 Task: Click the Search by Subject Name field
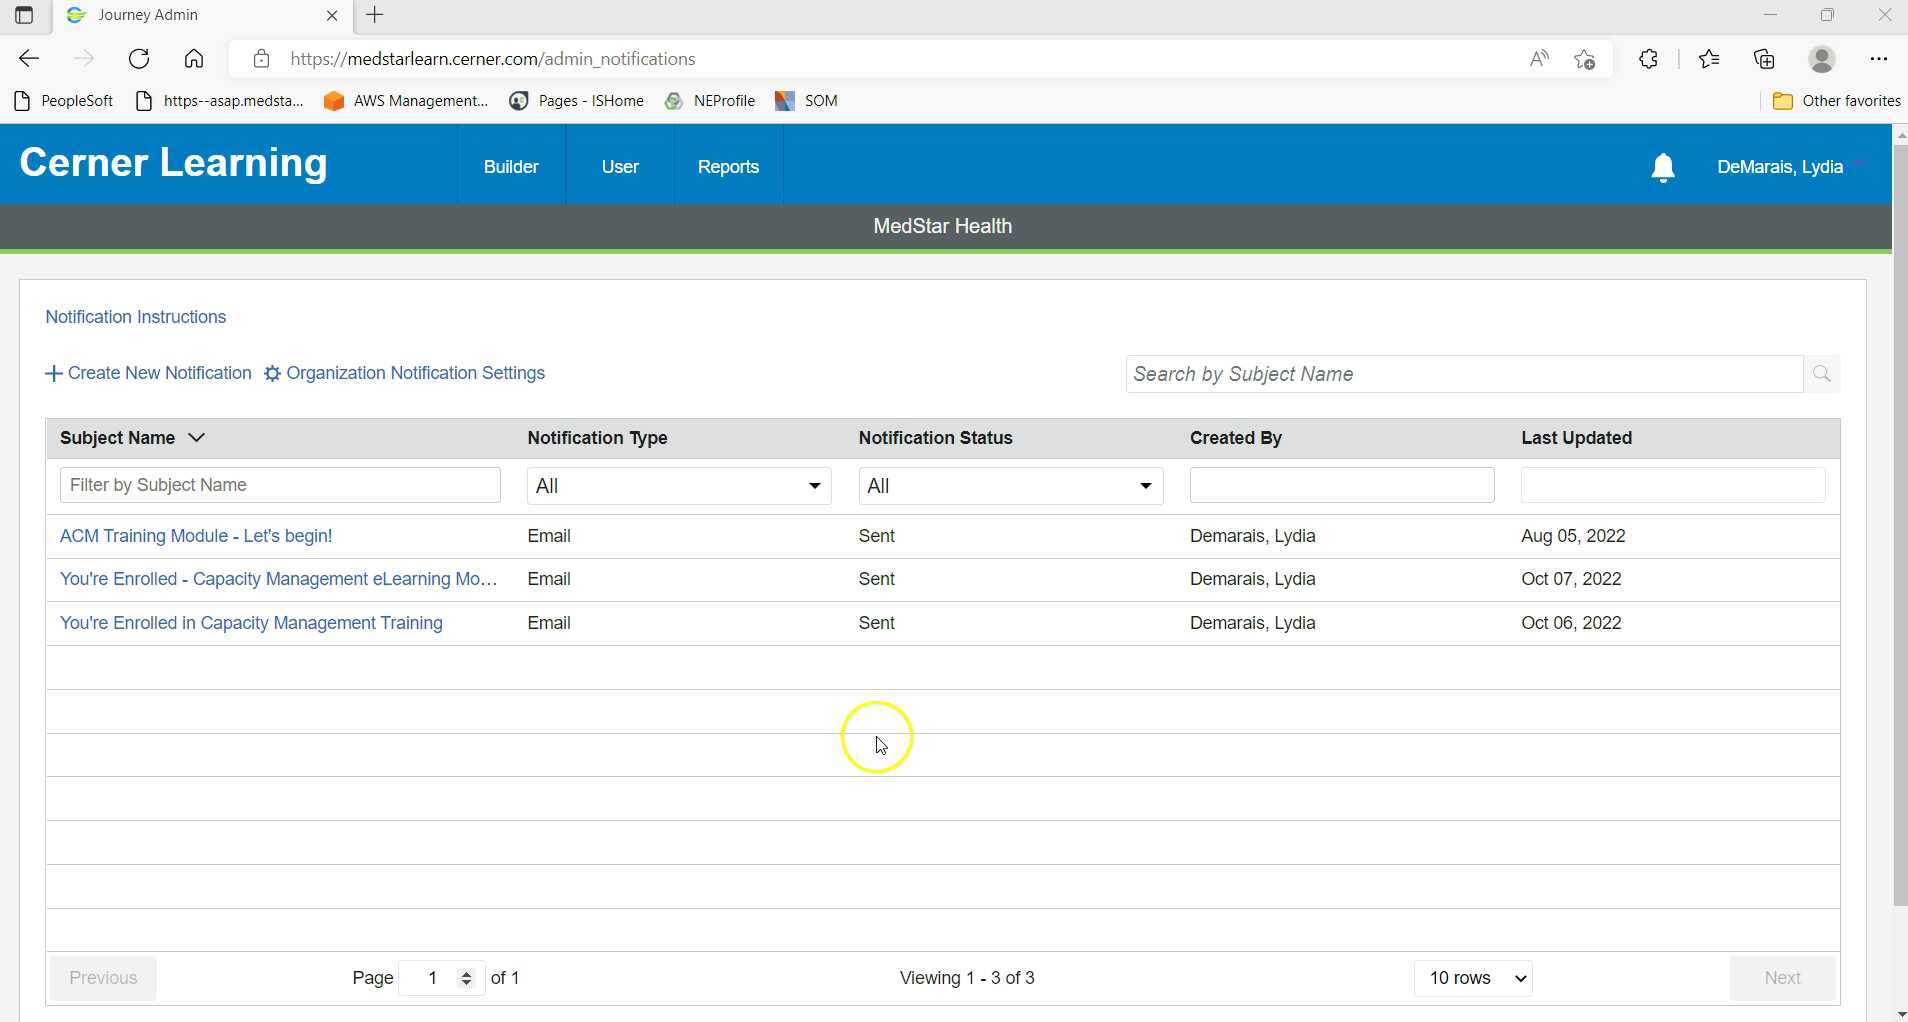[1463, 374]
